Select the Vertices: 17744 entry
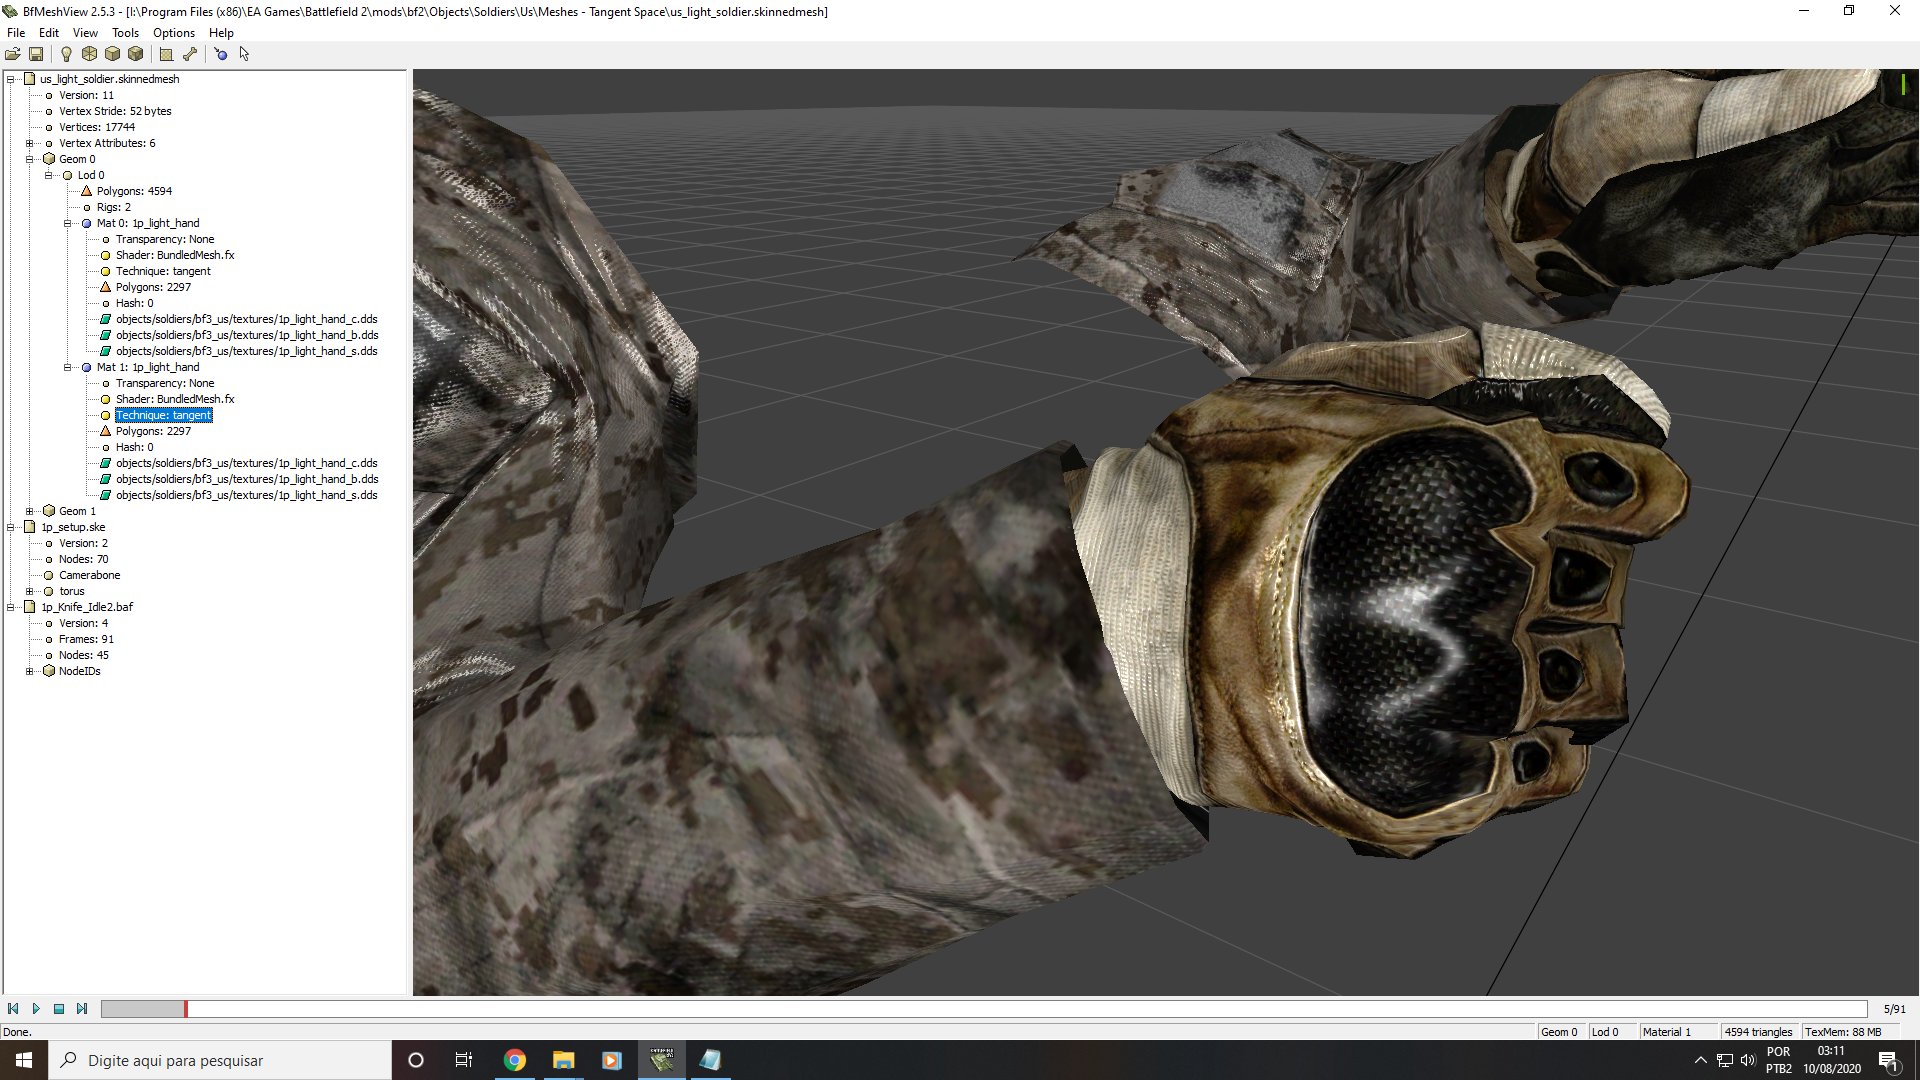 tap(96, 127)
